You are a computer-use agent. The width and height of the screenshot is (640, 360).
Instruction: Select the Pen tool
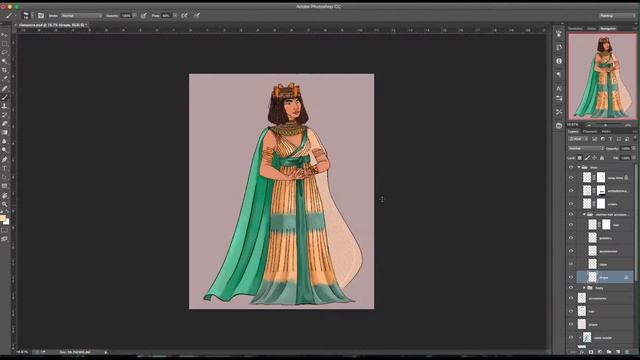(4, 159)
